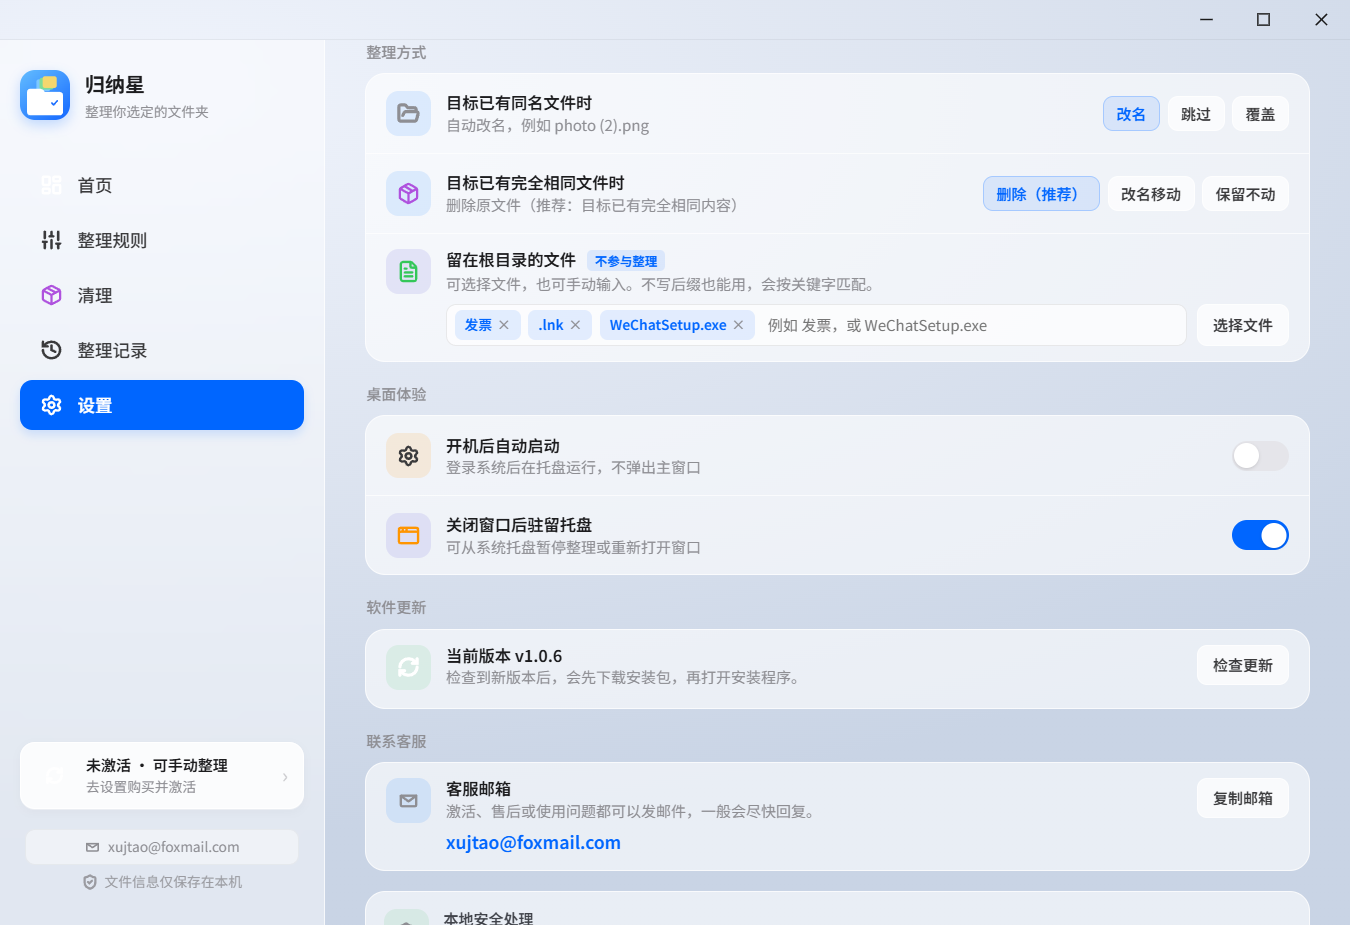Minimize the window
The width and height of the screenshot is (1350, 925).
point(1206,20)
